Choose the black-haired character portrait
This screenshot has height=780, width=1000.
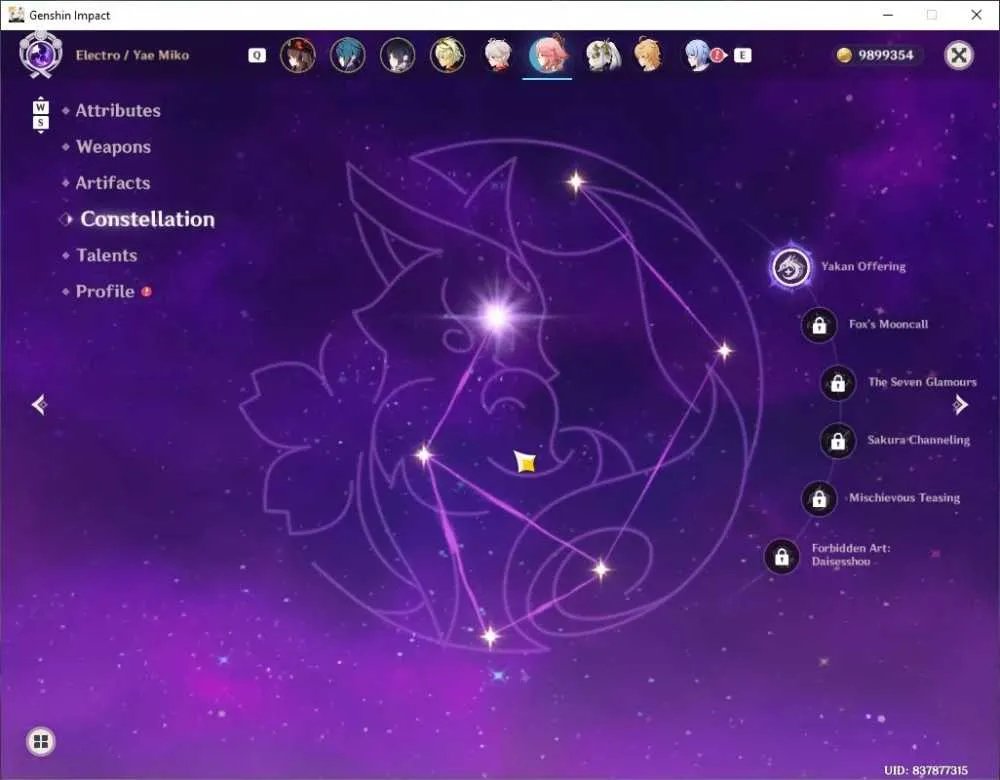pyautogui.click(x=397, y=55)
